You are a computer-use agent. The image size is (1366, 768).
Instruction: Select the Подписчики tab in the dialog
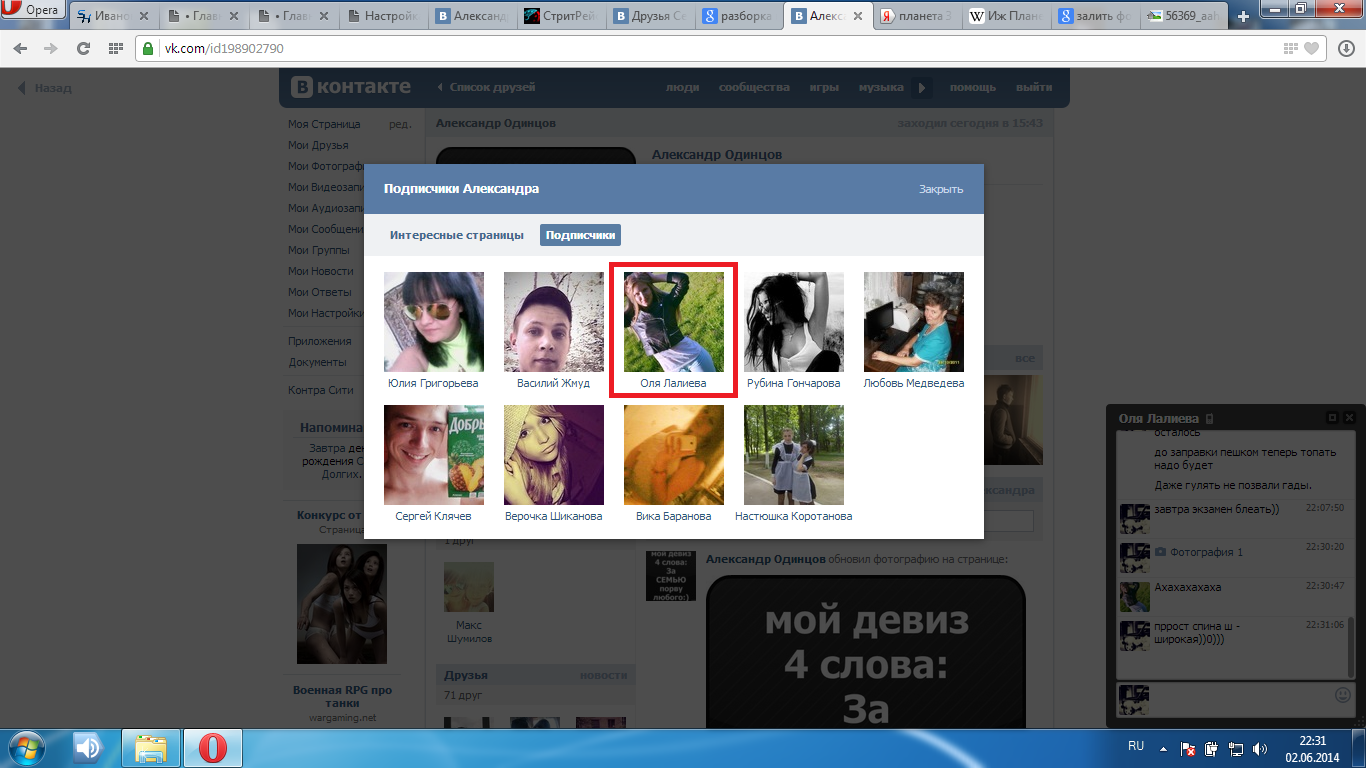(x=580, y=235)
